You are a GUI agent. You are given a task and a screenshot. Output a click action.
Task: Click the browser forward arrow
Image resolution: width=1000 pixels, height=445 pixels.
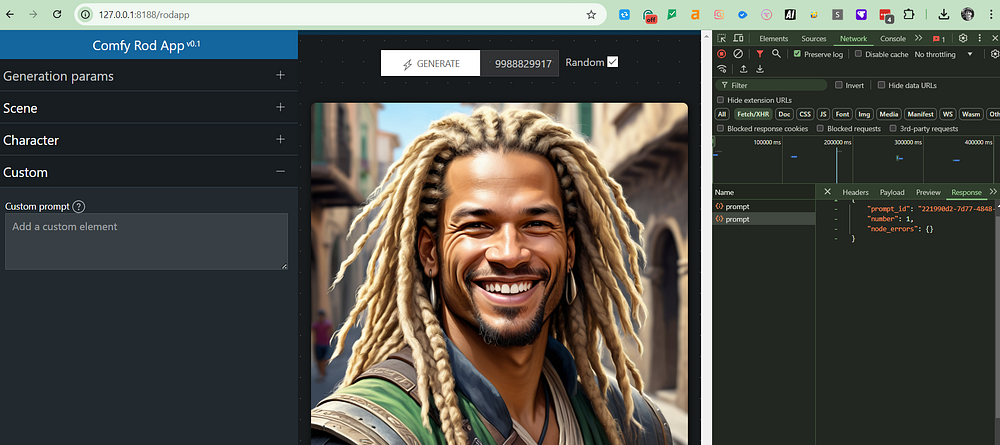[x=33, y=14]
